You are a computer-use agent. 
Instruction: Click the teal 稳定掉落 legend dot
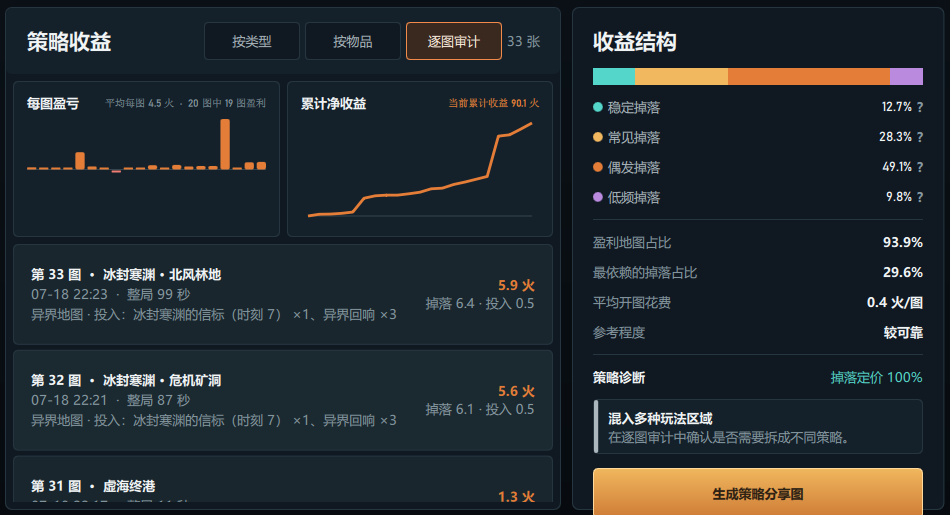[597, 107]
